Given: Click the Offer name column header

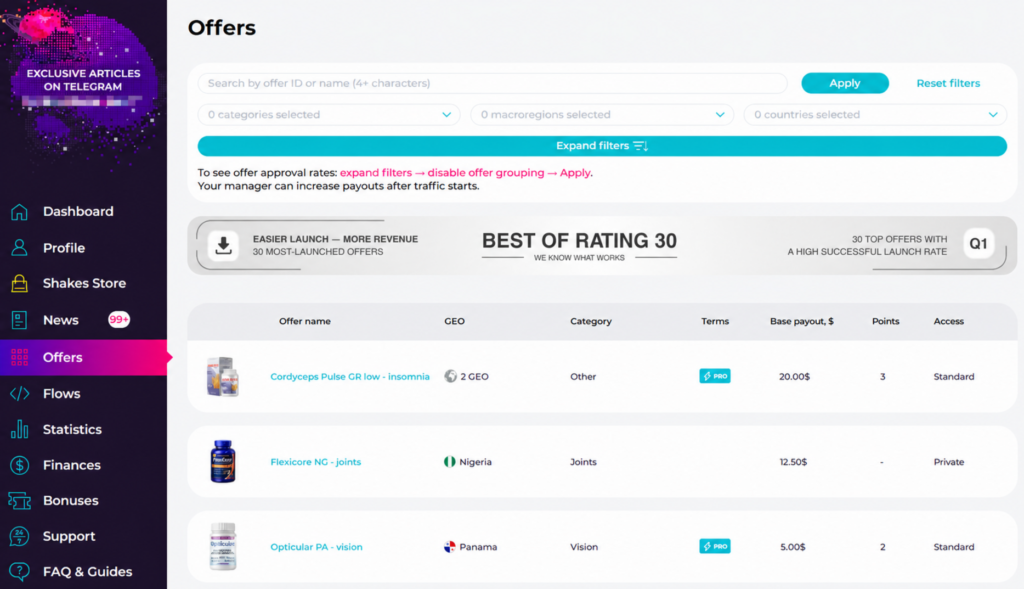Looking at the screenshot, I should coord(304,321).
